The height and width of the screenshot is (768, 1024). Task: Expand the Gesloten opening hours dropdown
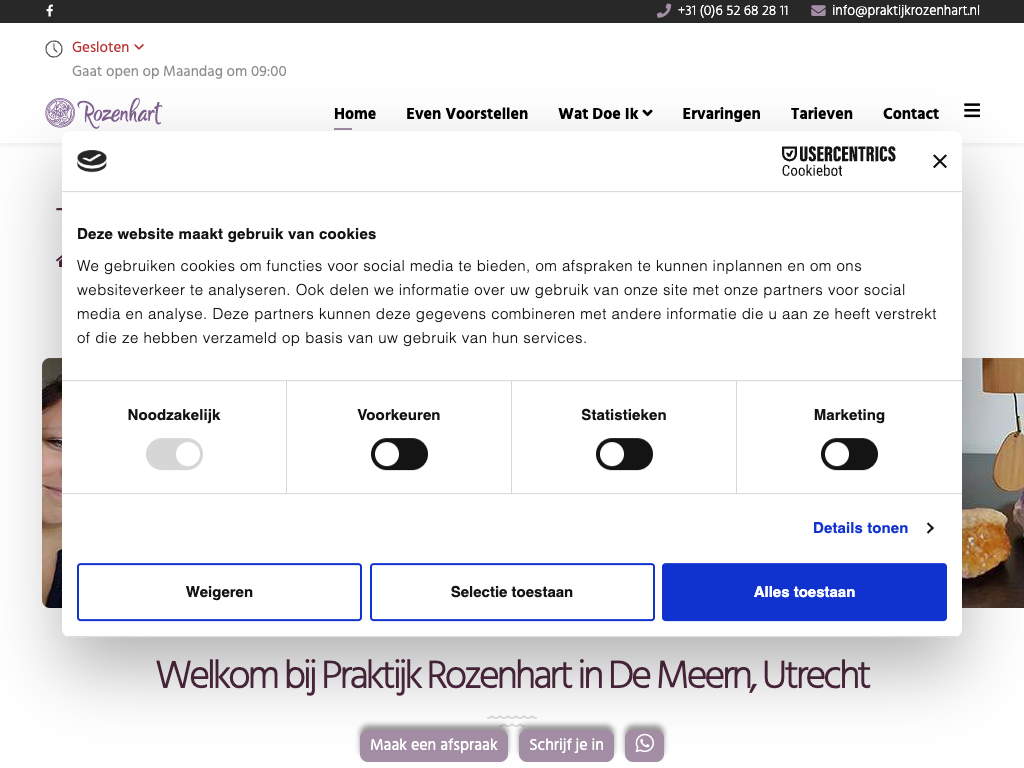pos(108,47)
